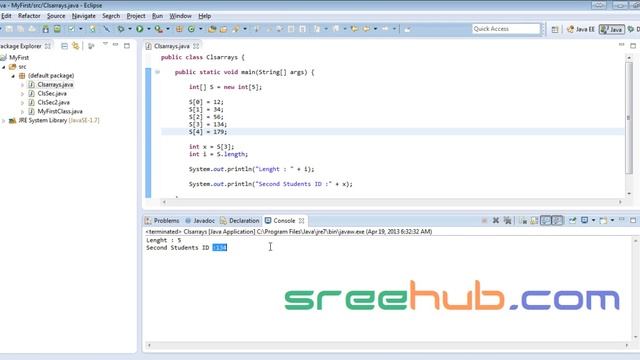Click the editor horizontal scrollbar right arrow

(x=620, y=202)
